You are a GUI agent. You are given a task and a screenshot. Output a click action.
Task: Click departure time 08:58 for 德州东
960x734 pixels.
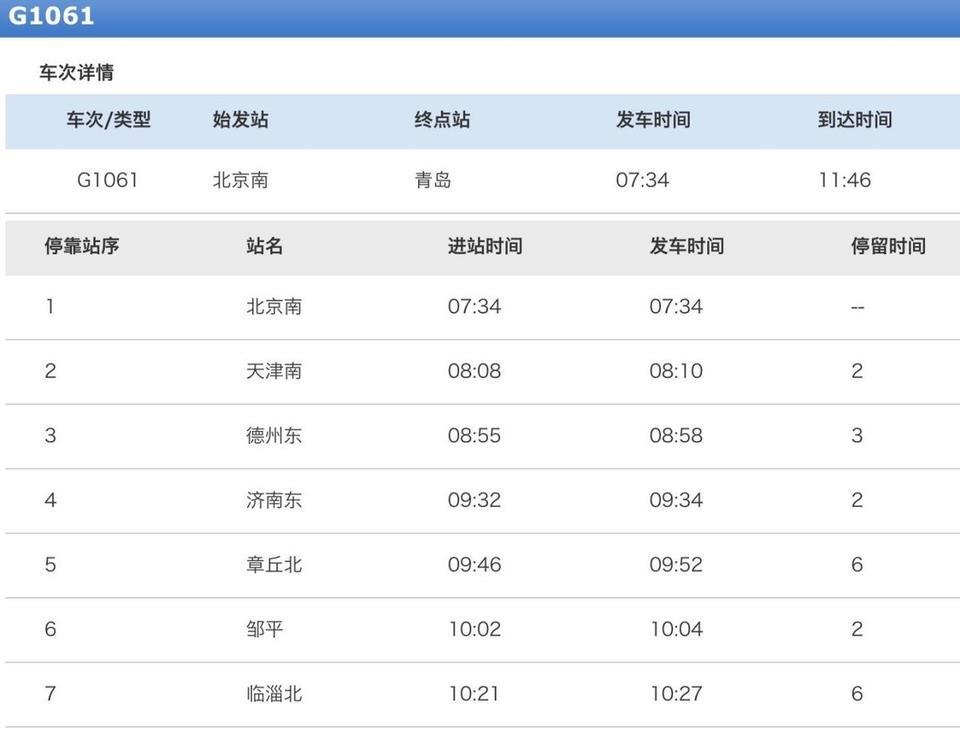(676, 435)
